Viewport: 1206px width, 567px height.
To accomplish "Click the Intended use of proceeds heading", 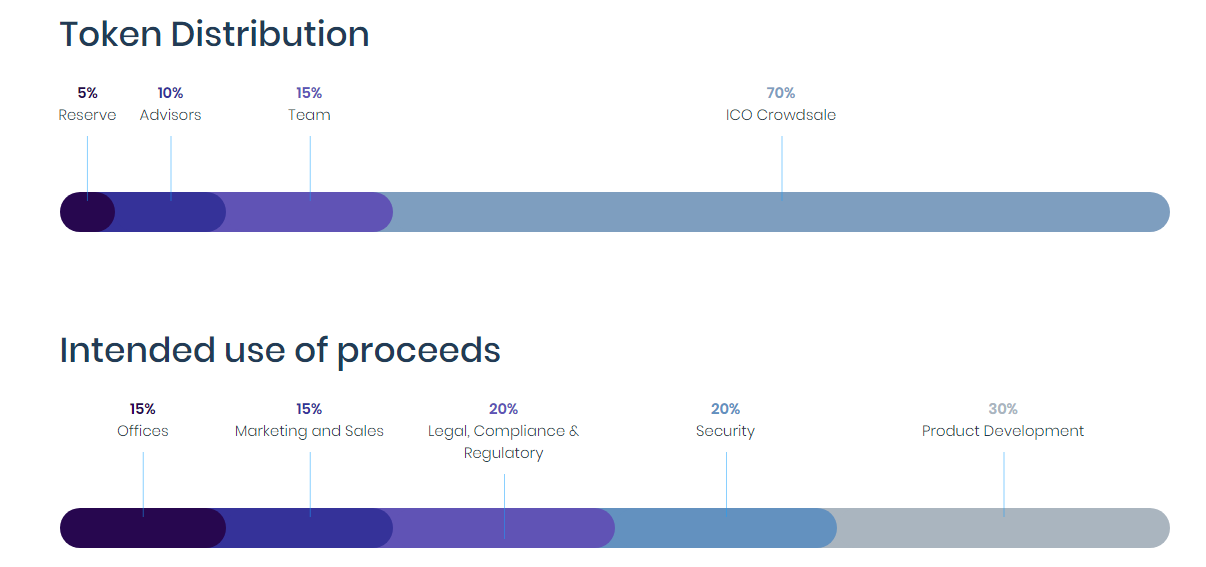I will pyautogui.click(x=280, y=350).
